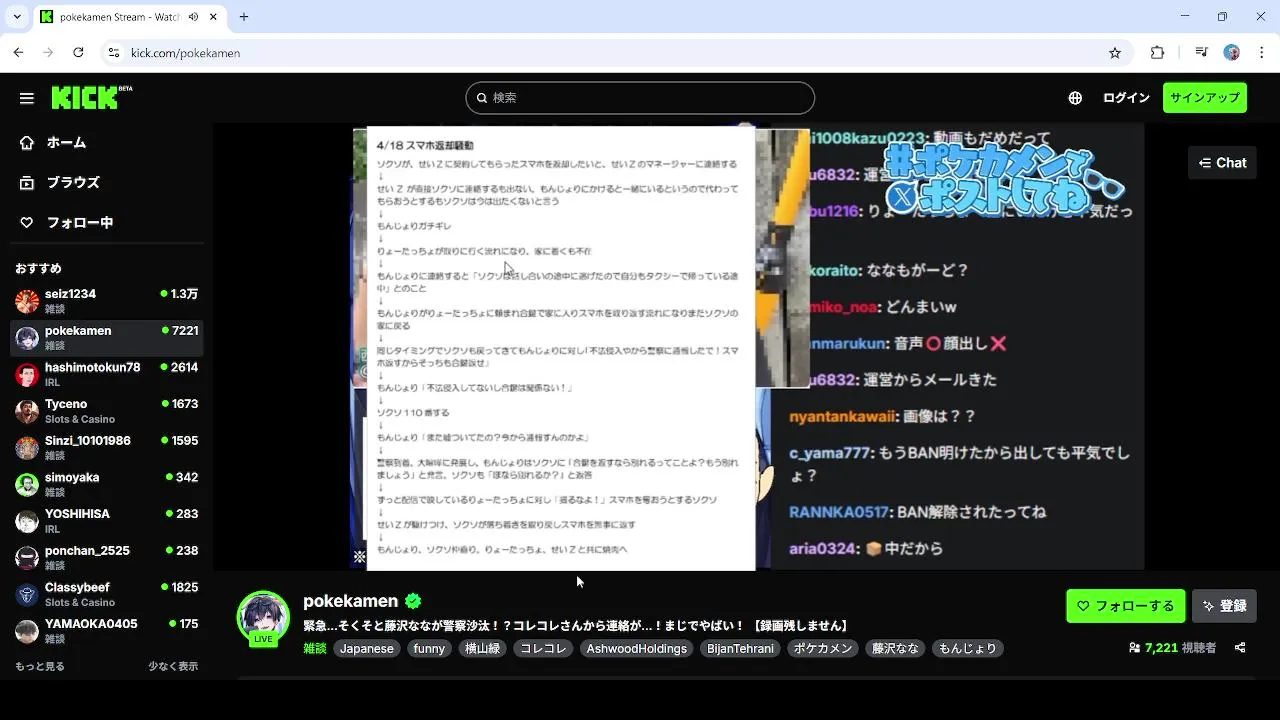Collapse list with 少なく表示
The image size is (1280, 720).
tap(173, 666)
